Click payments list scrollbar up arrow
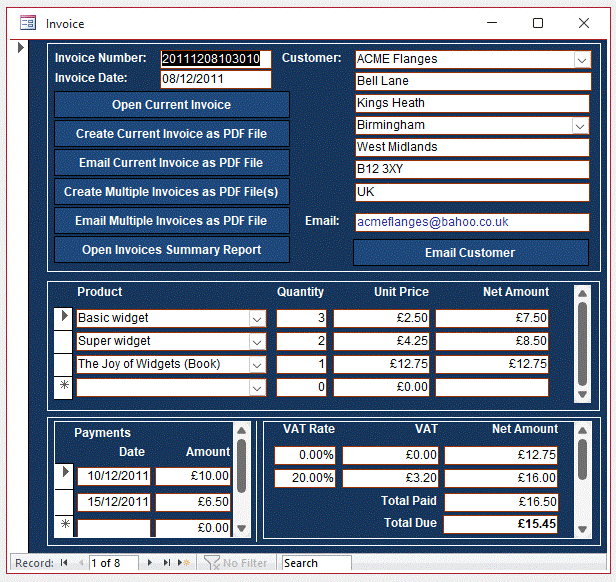Image resolution: width=616 pixels, height=582 pixels. click(242, 430)
